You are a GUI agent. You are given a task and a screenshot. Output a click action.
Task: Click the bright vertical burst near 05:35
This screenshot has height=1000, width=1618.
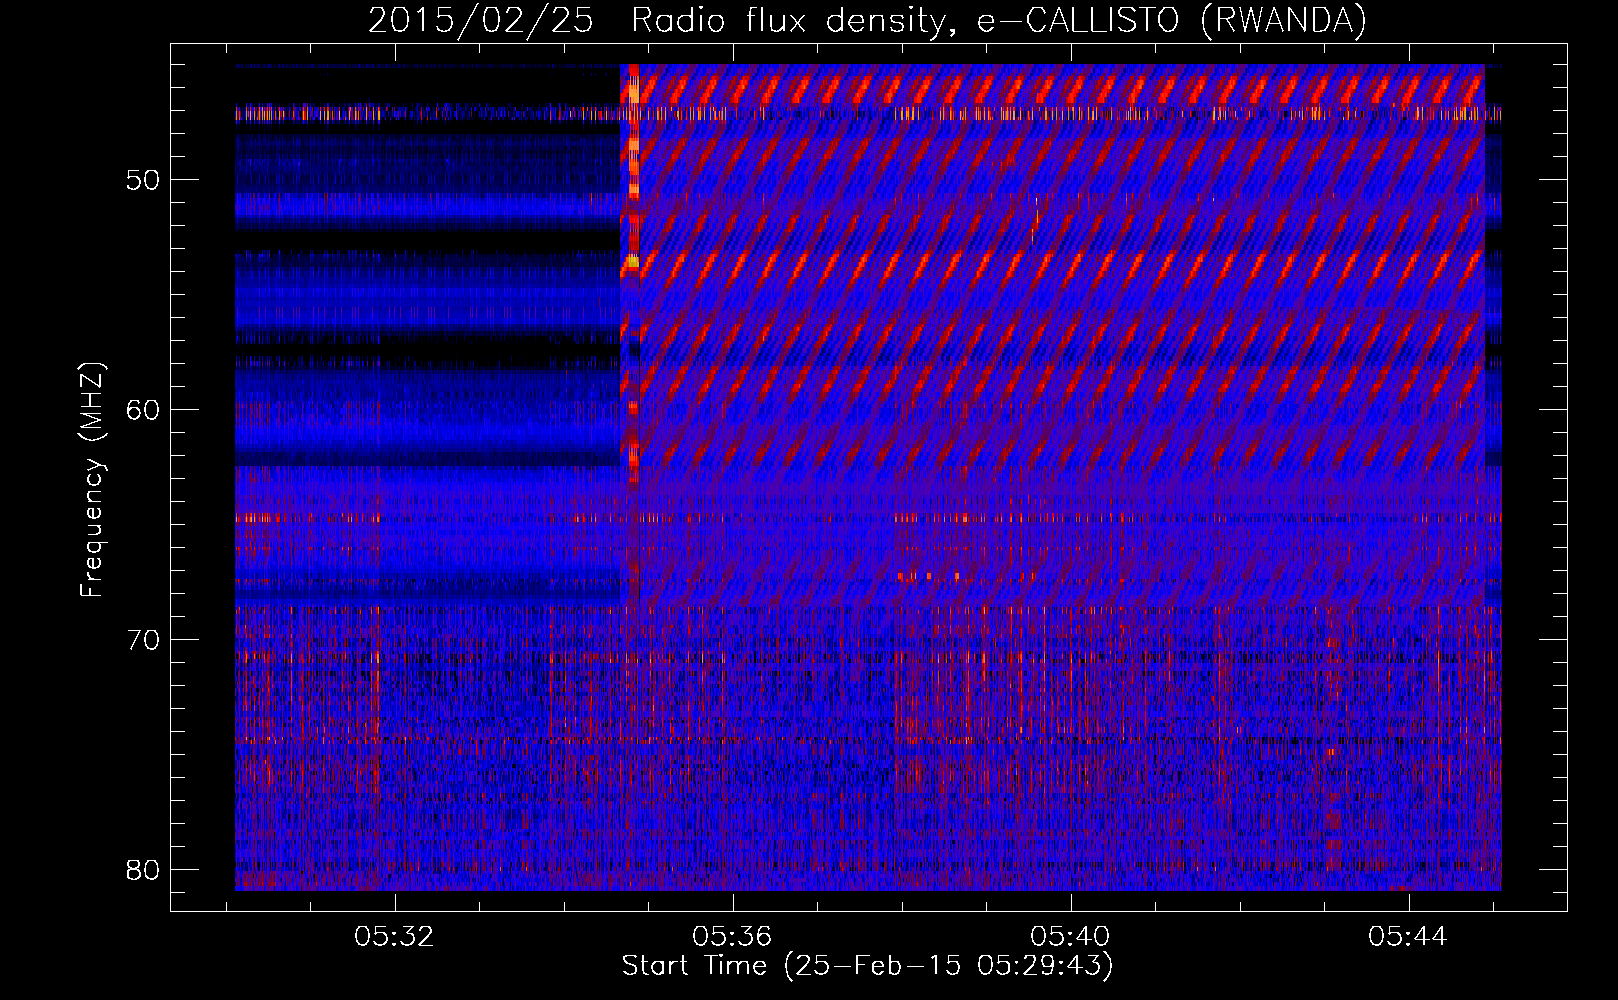click(633, 275)
